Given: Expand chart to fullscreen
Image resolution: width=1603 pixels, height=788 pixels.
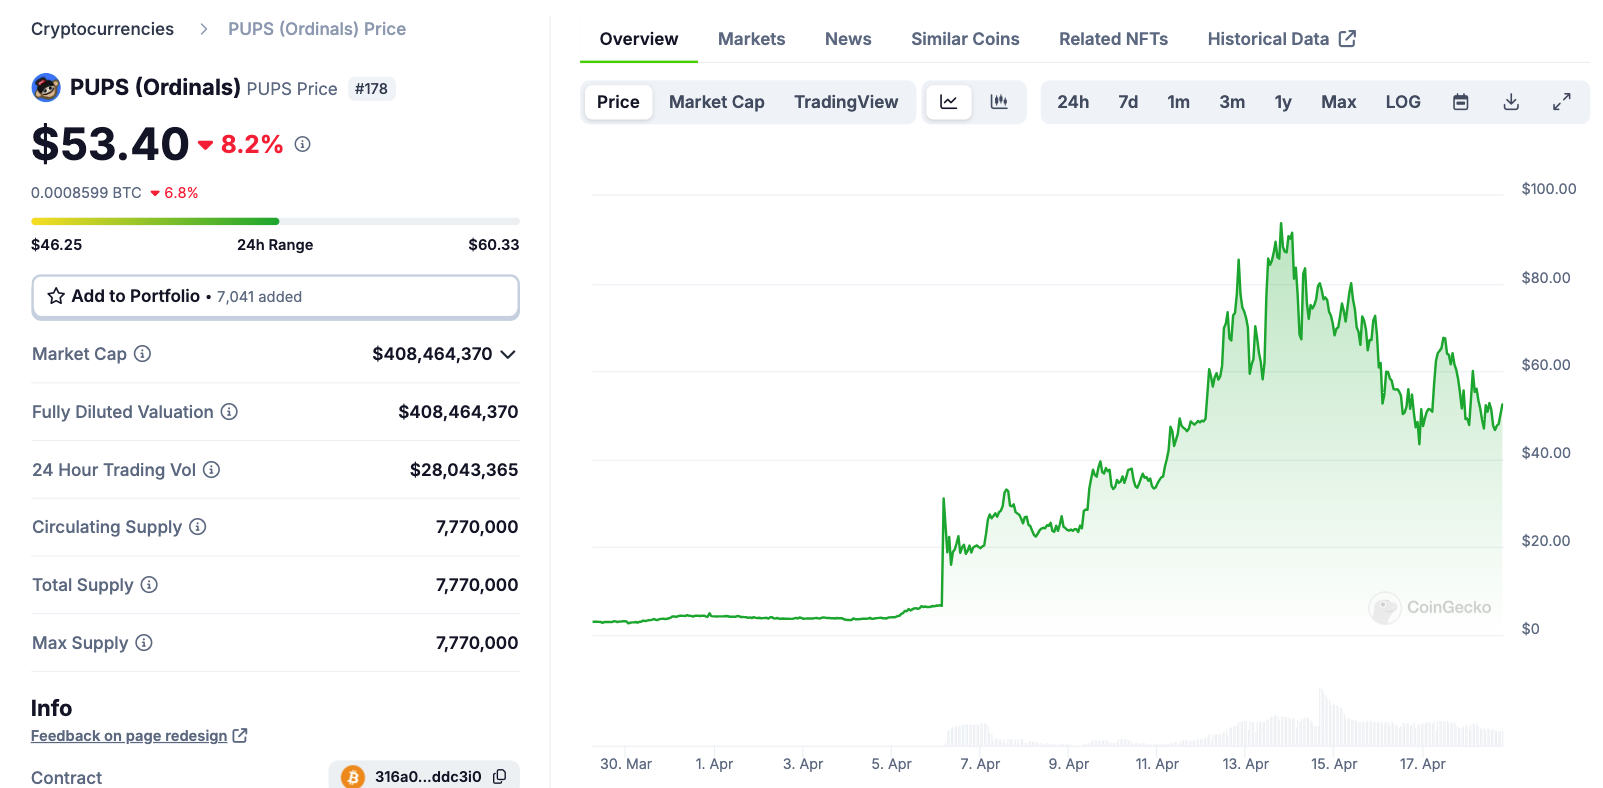Looking at the screenshot, I should point(1561,102).
